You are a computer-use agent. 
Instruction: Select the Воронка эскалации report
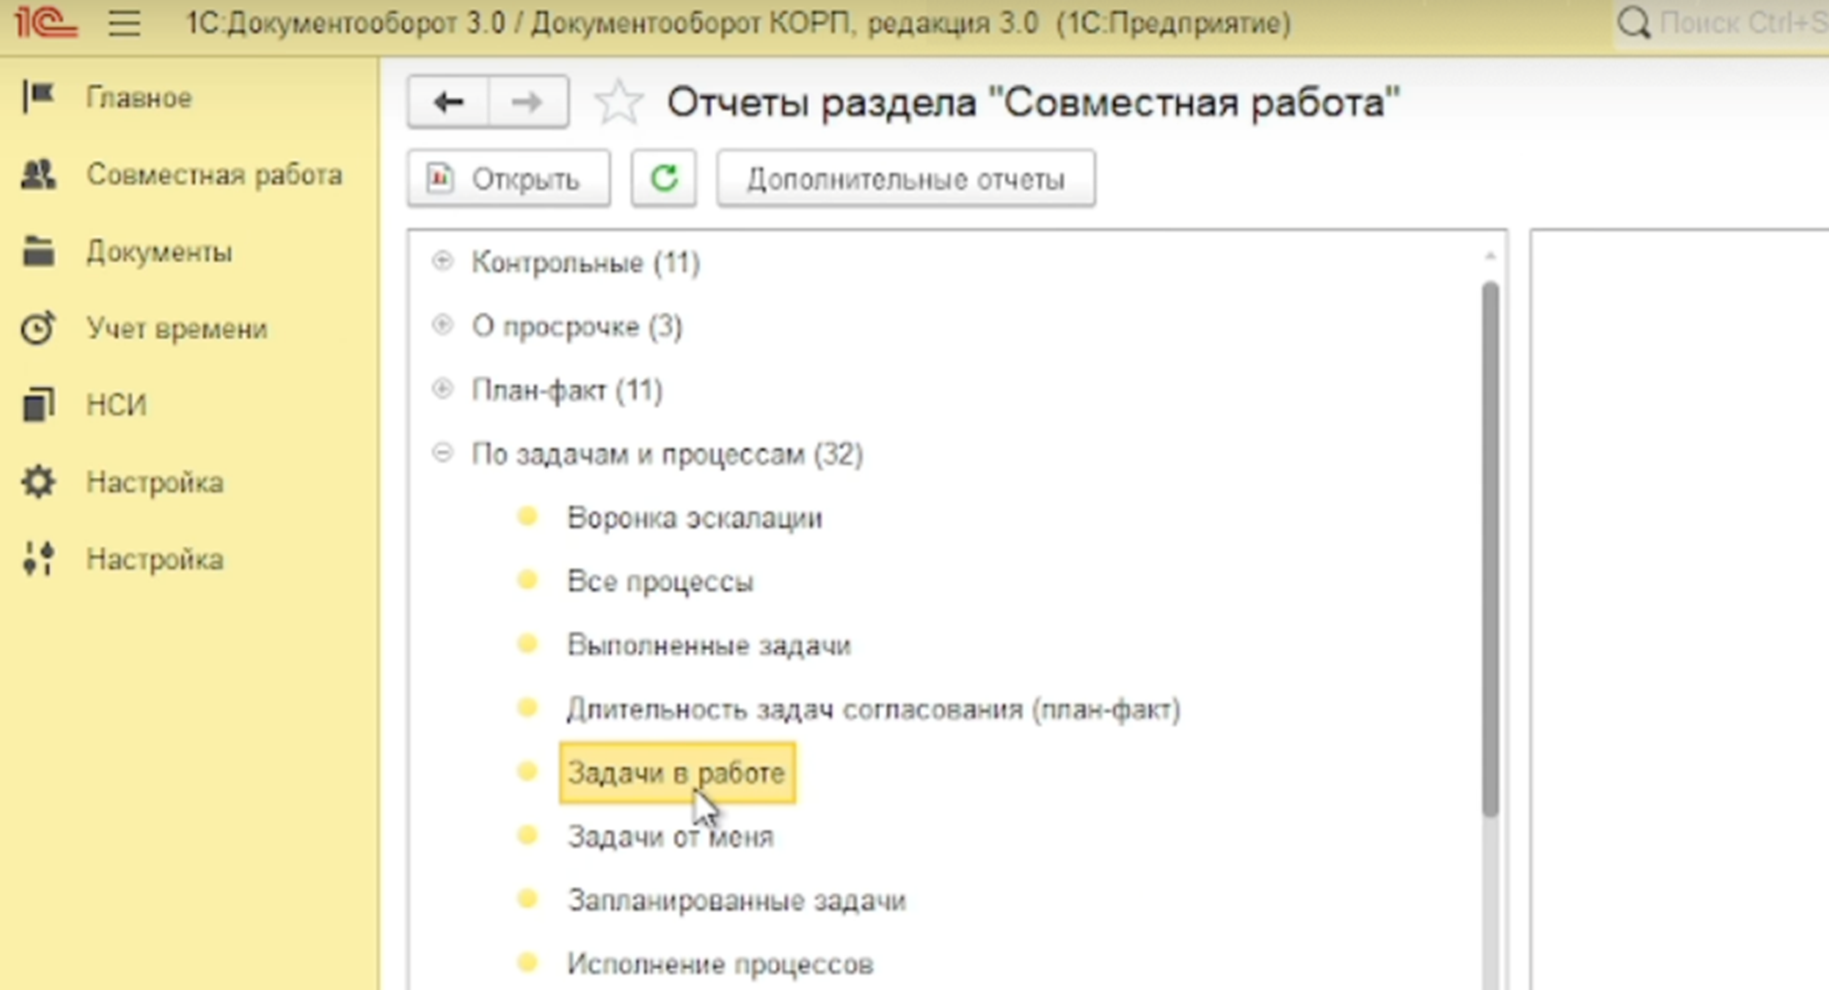tap(694, 518)
